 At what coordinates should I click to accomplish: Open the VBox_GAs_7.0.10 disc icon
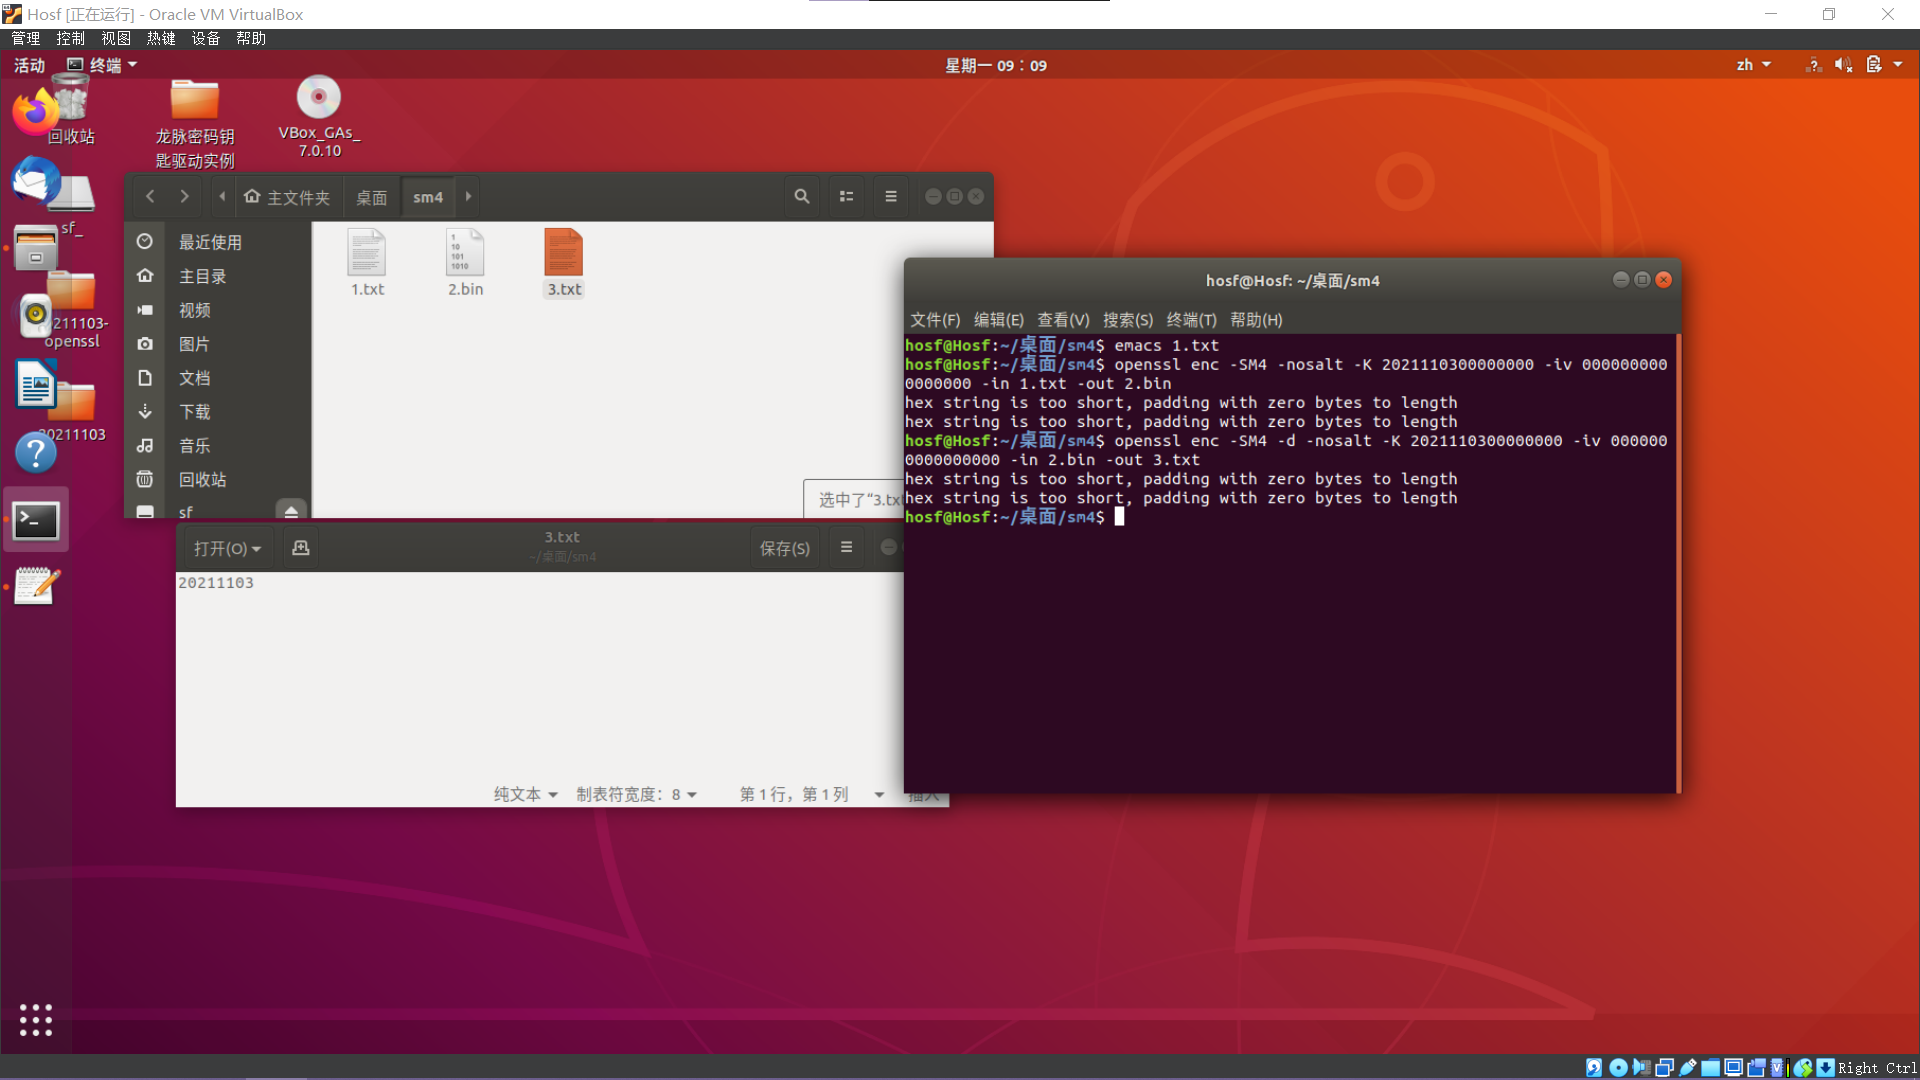pyautogui.click(x=319, y=116)
